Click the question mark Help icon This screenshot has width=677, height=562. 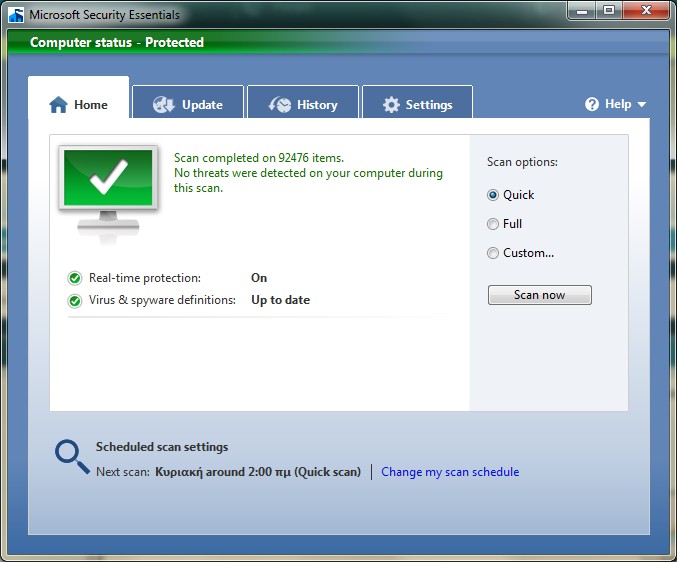pos(592,104)
